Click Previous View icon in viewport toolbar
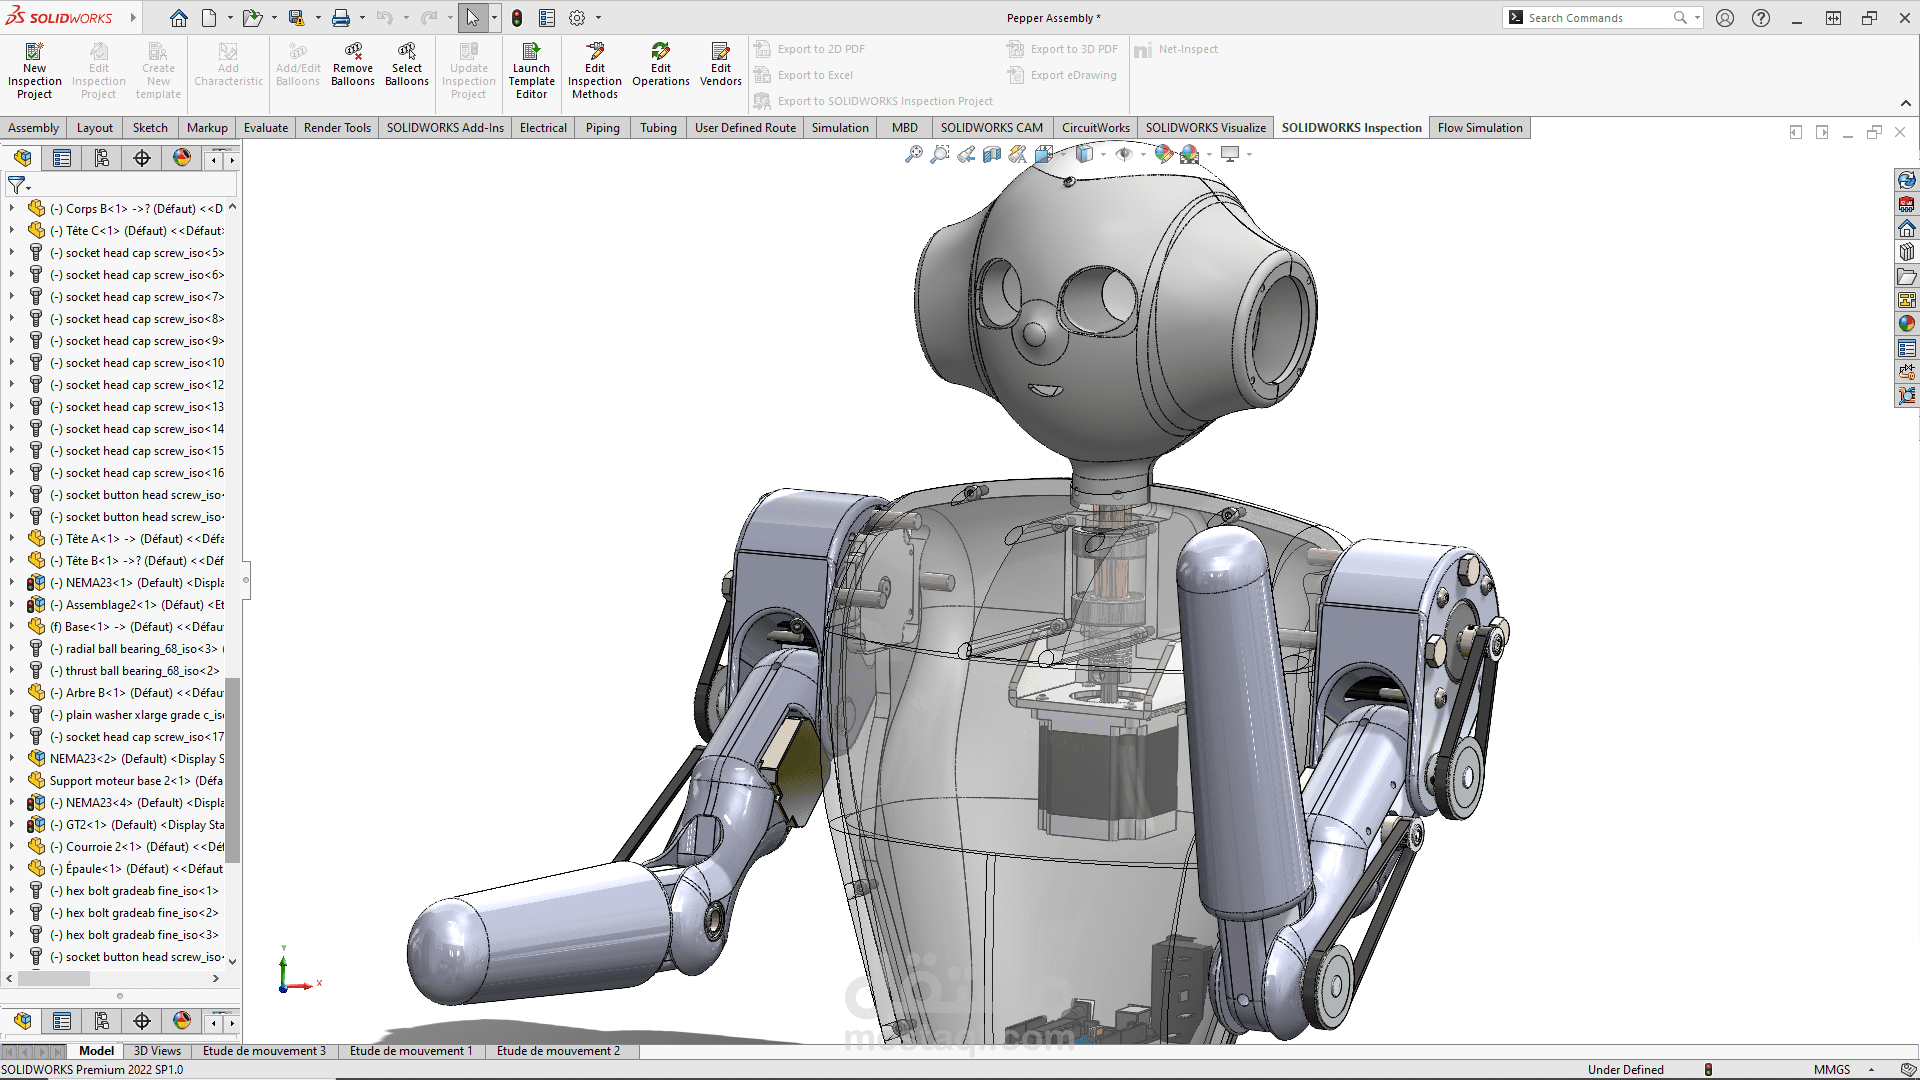This screenshot has width=1920, height=1080. pyautogui.click(x=966, y=154)
